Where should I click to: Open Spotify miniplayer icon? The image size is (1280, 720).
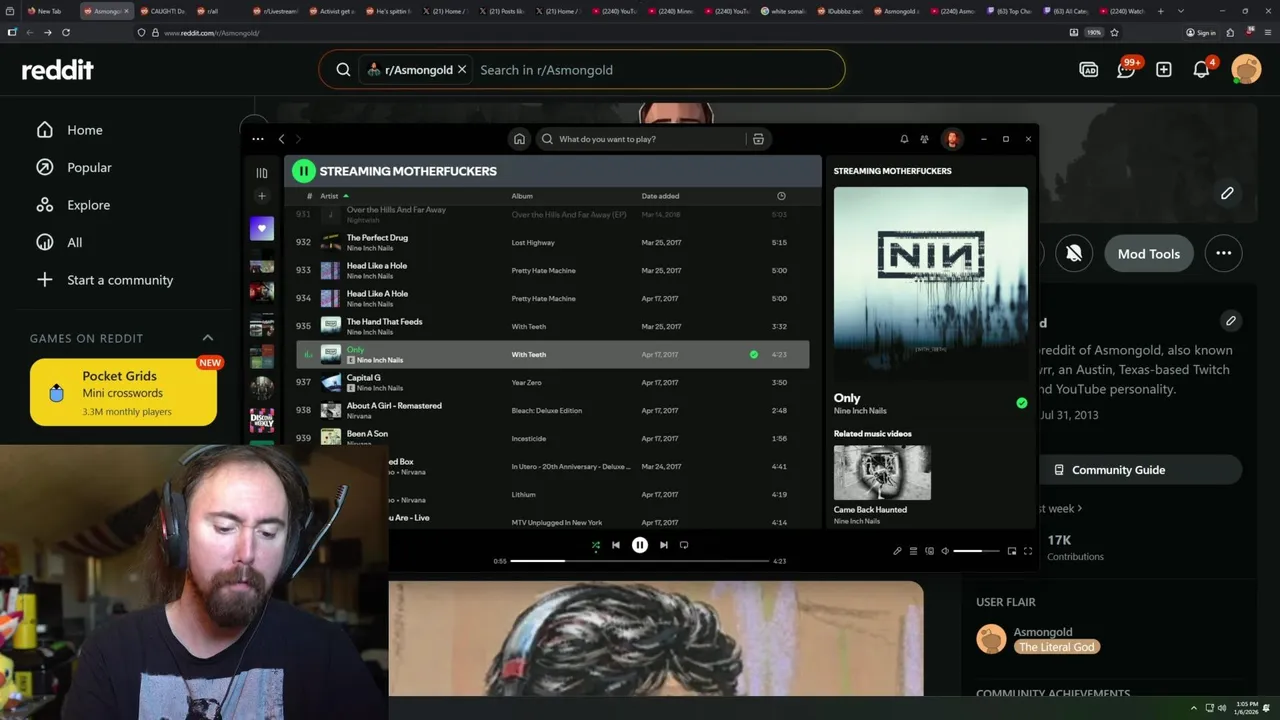tap(1012, 551)
